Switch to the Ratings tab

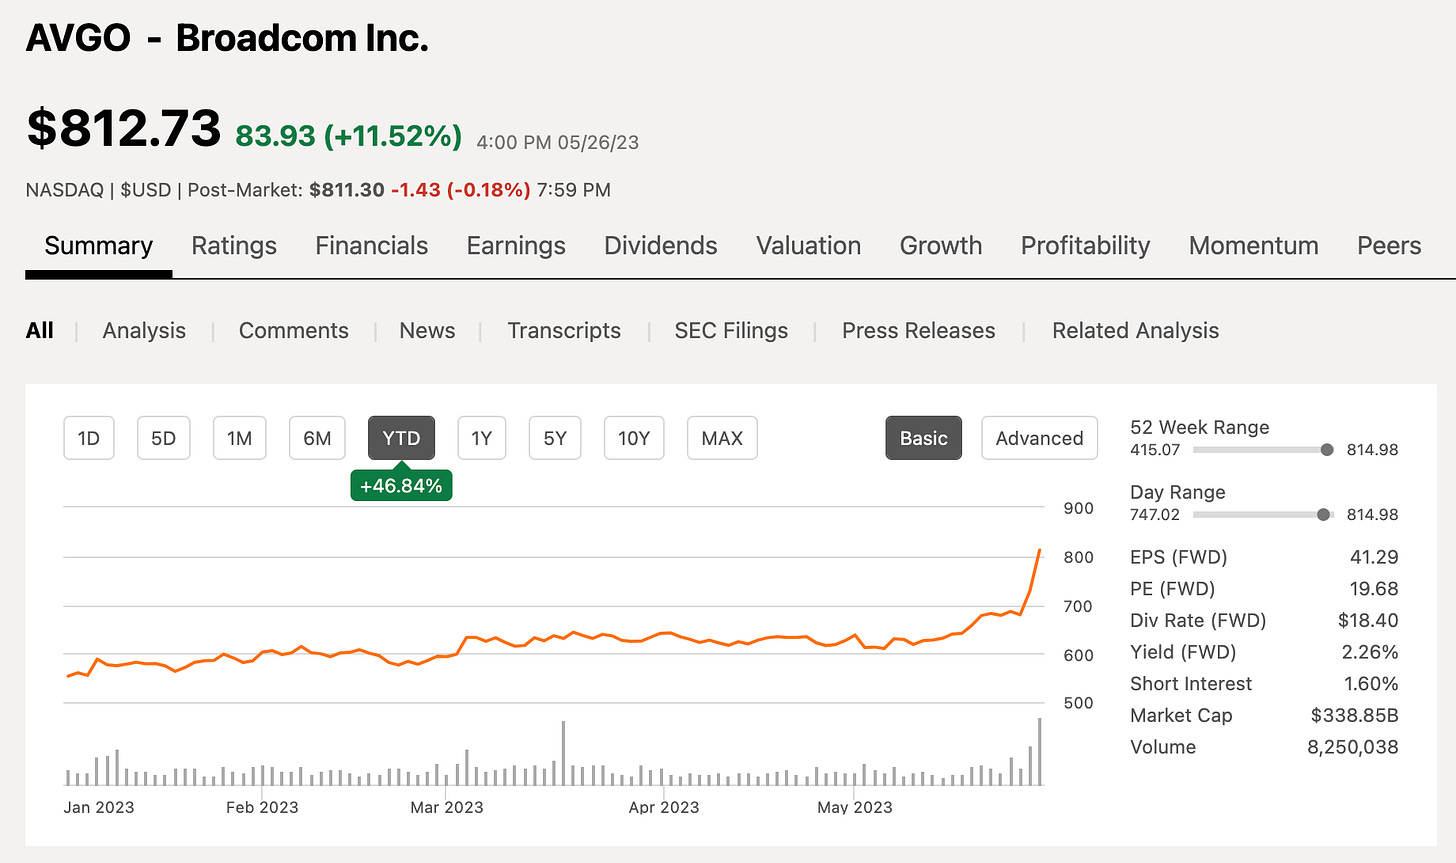pyautogui.click(x=234, y=246)
